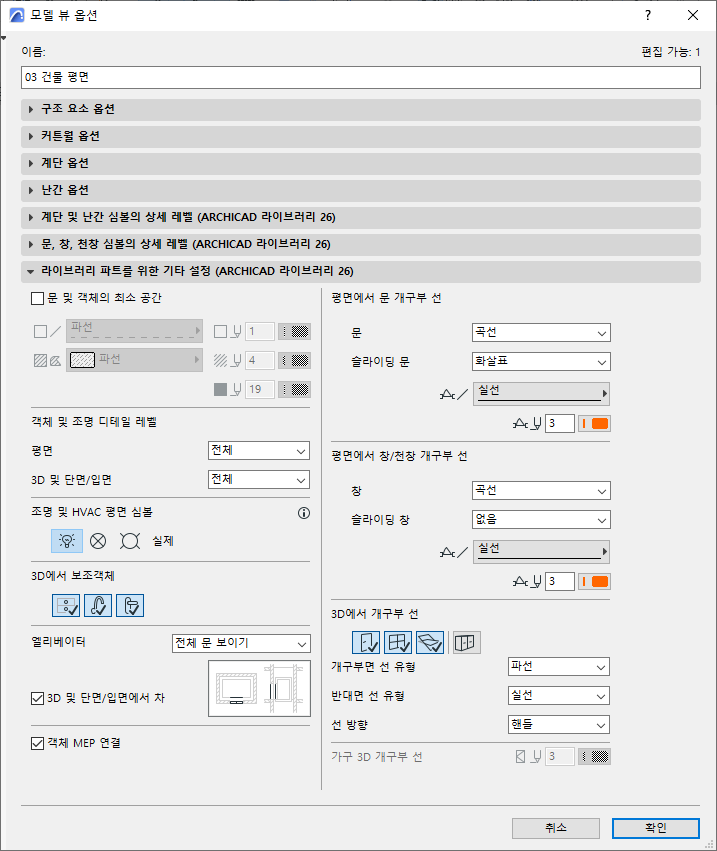Click the help question mark button
The height and width of the screenshot is (851, 717).
point(648,15)
